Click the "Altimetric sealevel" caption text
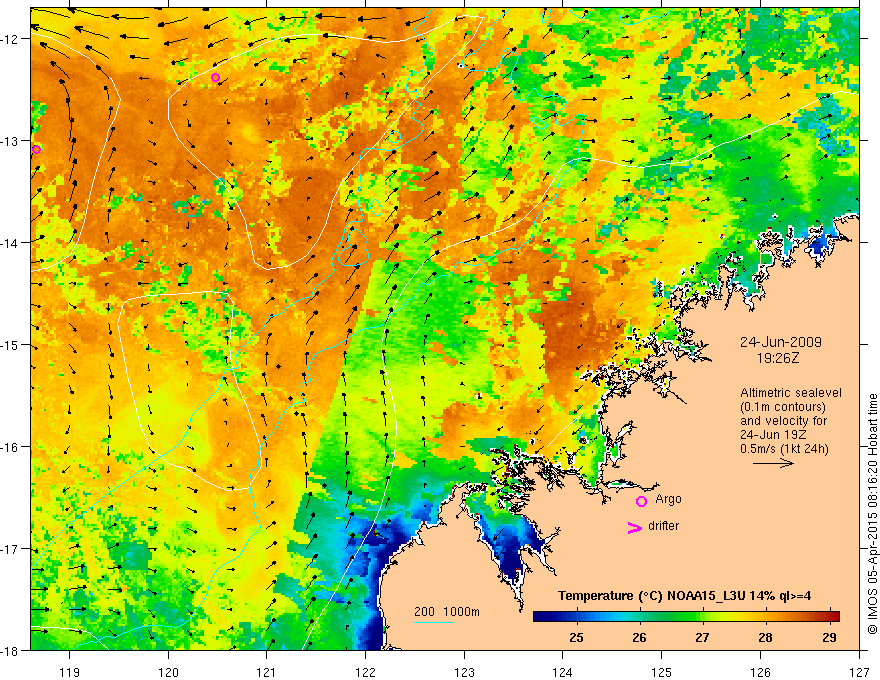The height and width of the screenshot is (680, 880). 791,393
